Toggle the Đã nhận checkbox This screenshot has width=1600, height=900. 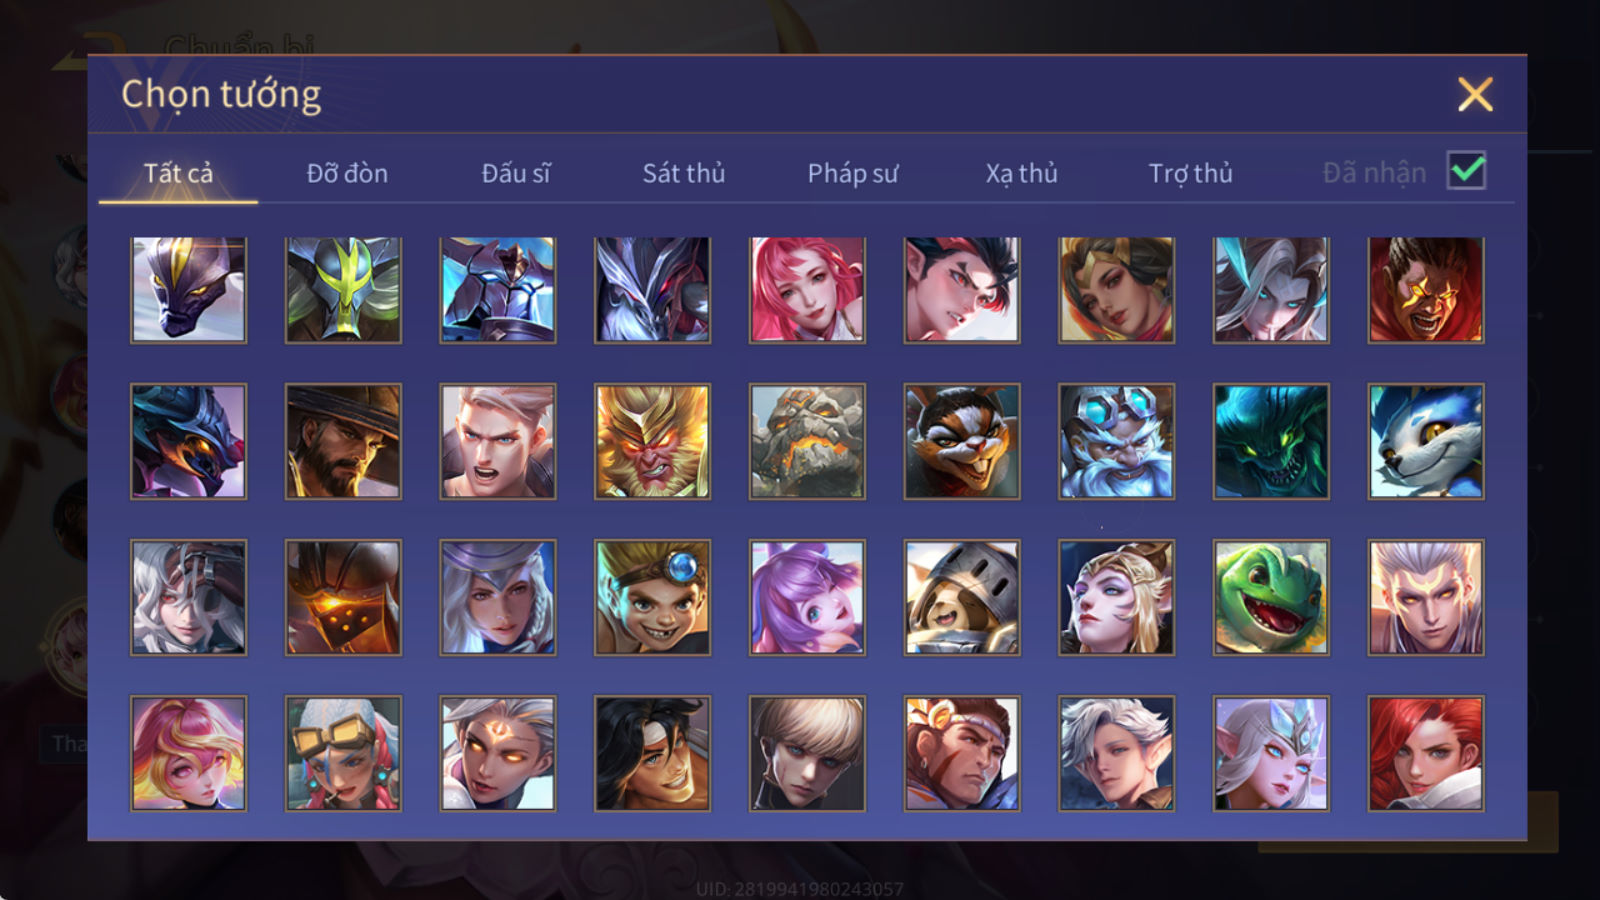tap(1466, 171)
